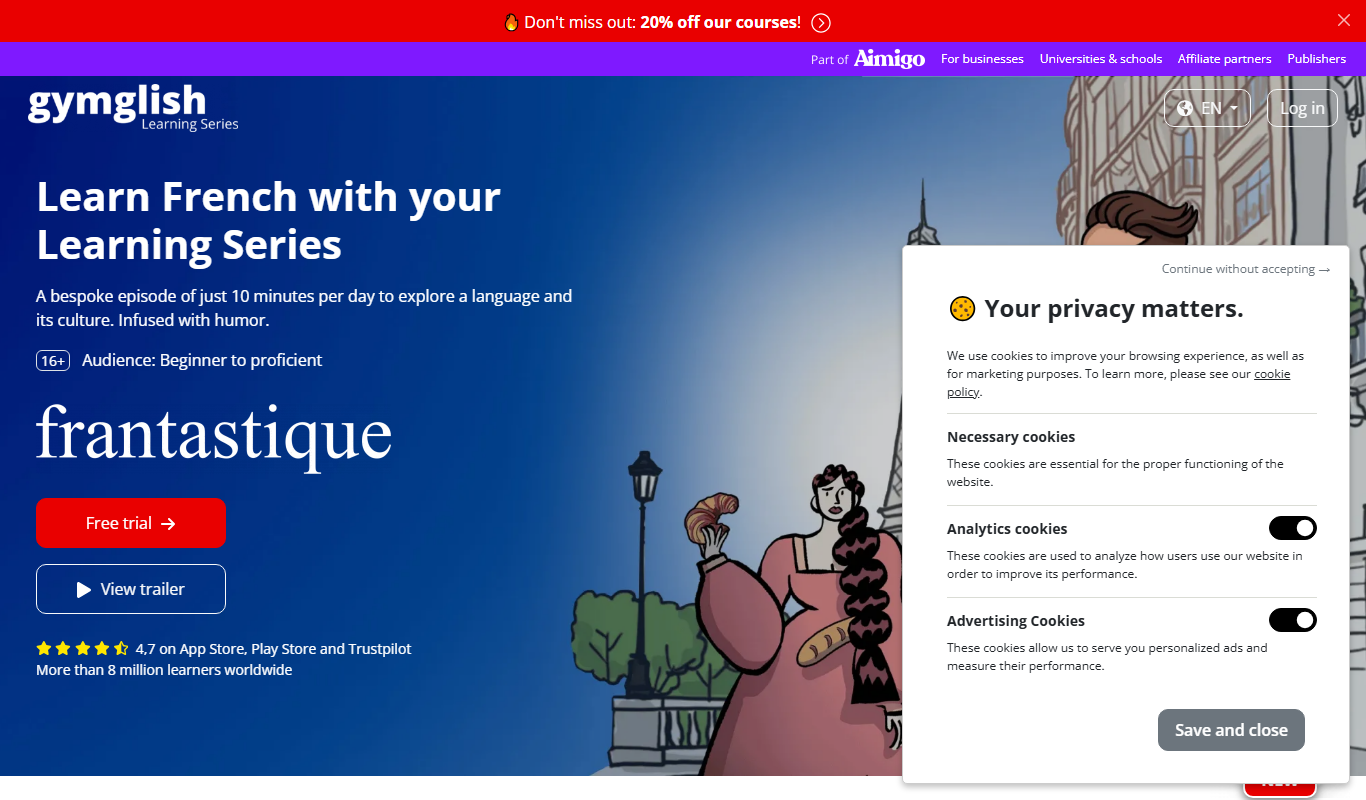This screenshot has width=1366, height=800.
Task: Click '4,7 on App Store, Play Store and Trustpilot' text
Action: (273, 648)
